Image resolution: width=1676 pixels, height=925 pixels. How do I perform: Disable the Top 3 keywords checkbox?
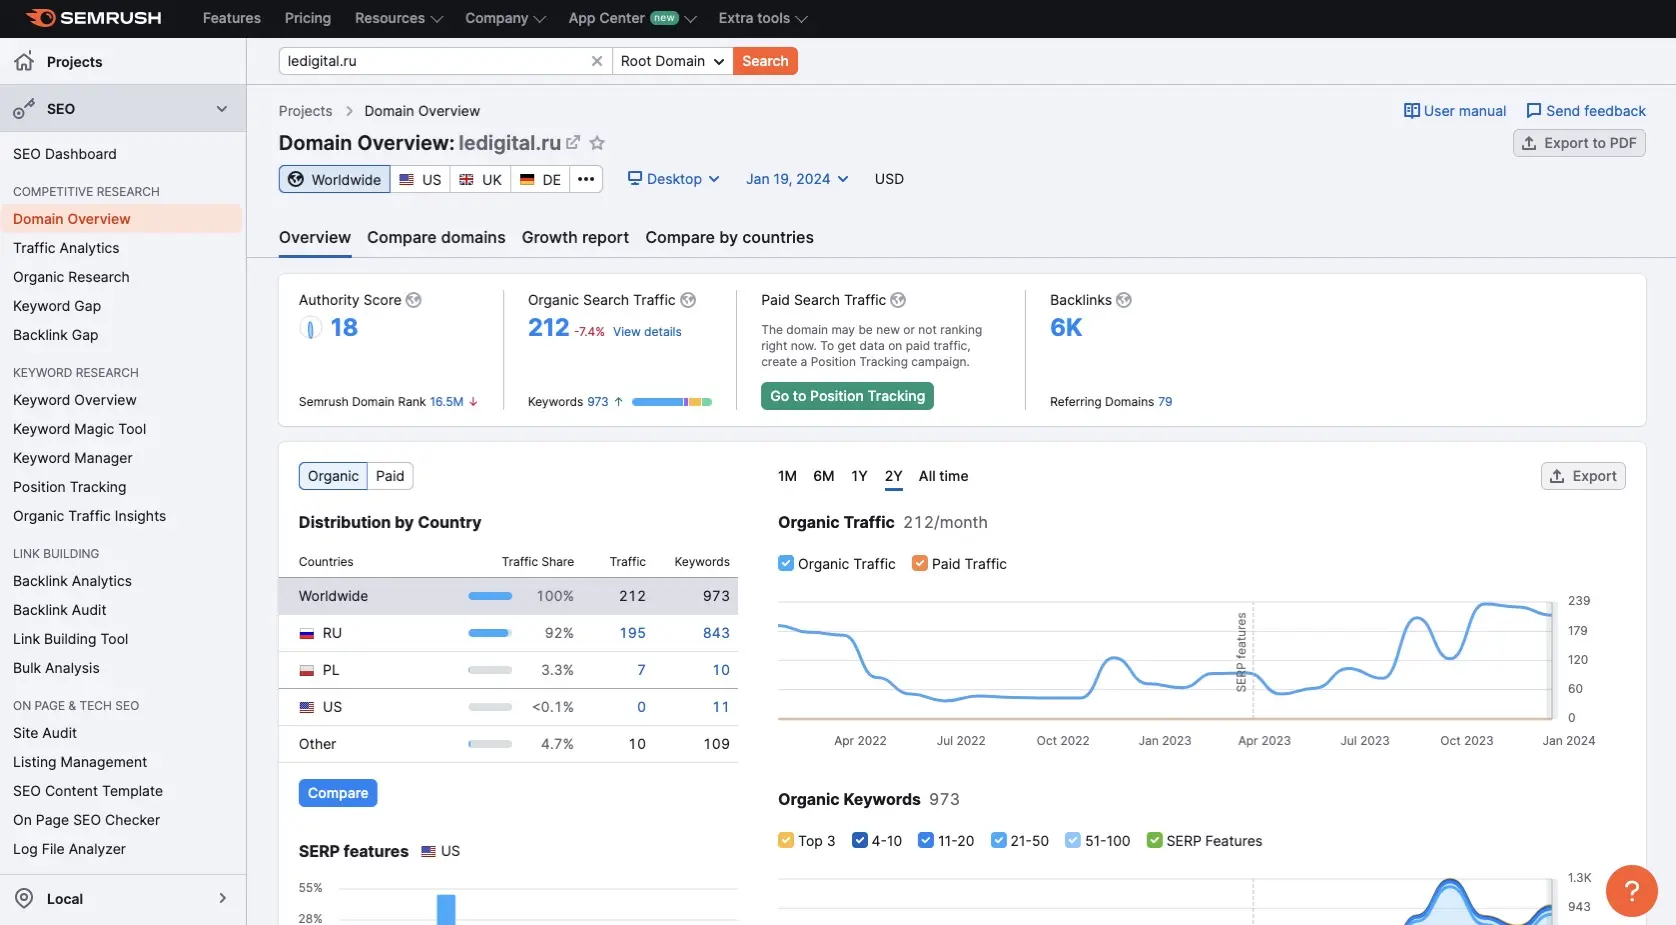(x=786, y=841)
